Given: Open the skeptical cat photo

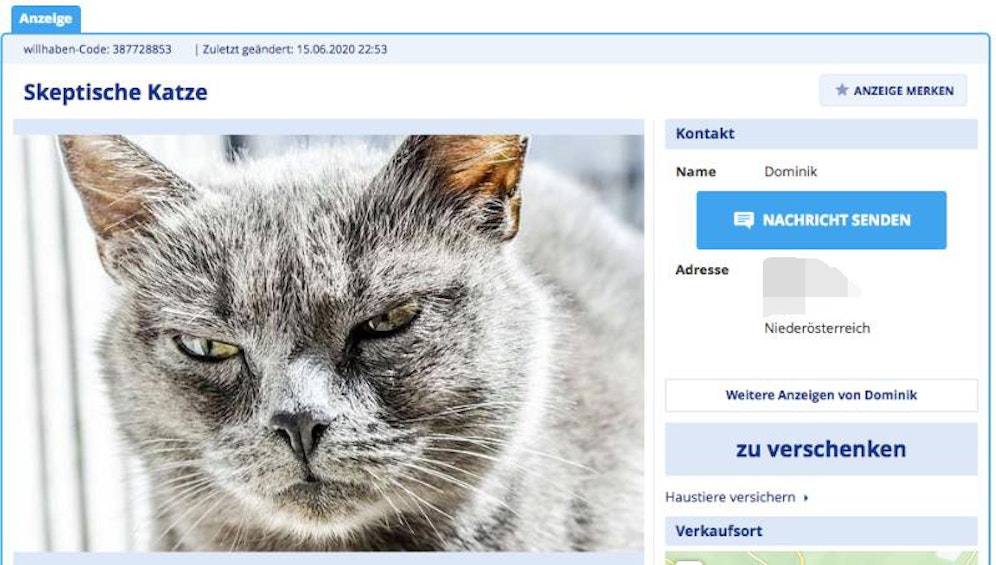Looking at the screenshot, I should click(x=328, y=342).
